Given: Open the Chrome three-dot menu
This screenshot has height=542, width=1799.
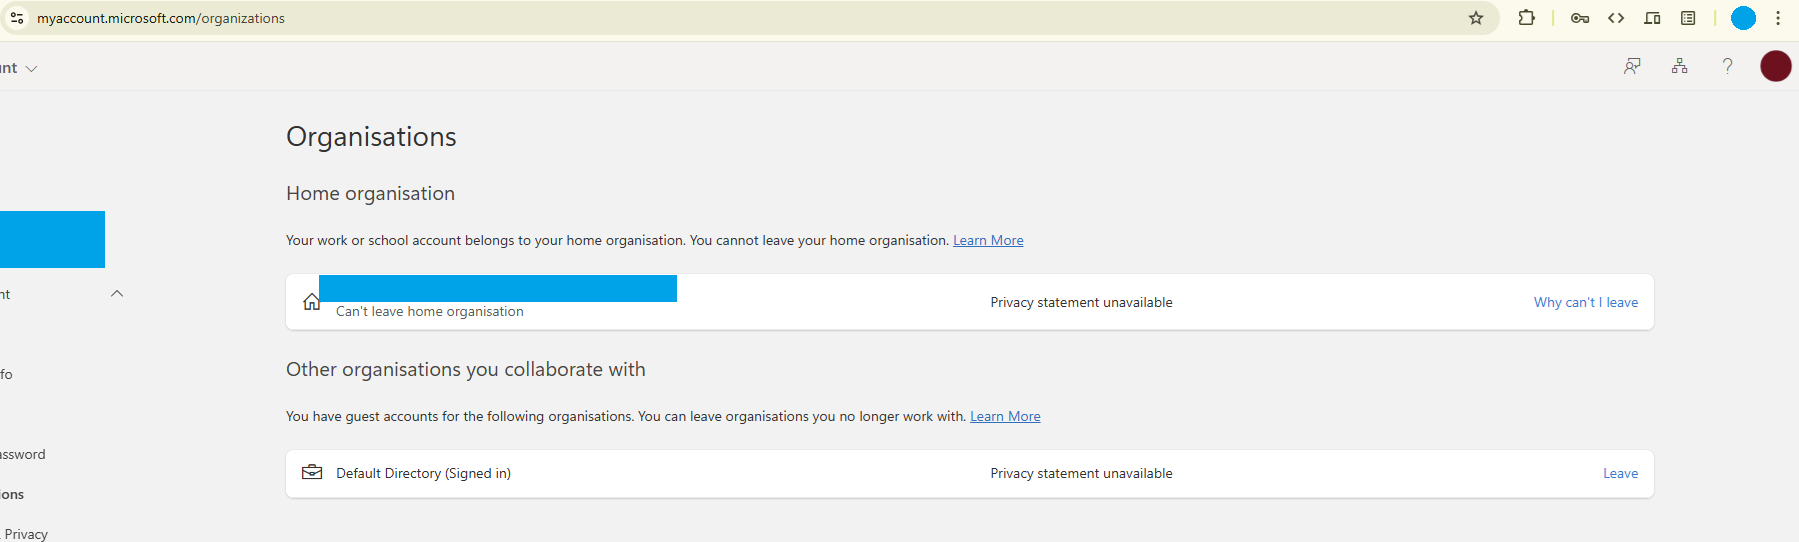Looking at the screenshot, I should coord(1778,18).
